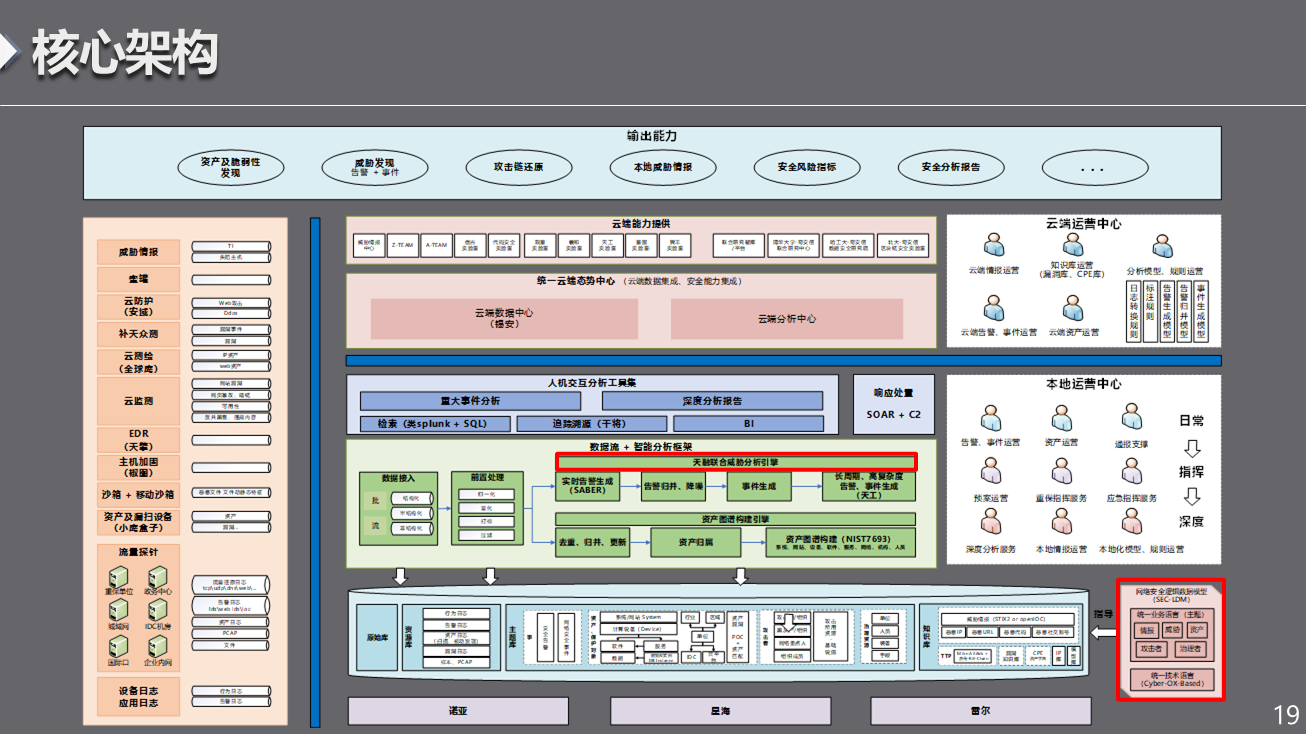Select the 重保指挥服务 person icon
1306x734 pixels.
pos(1062,472)
